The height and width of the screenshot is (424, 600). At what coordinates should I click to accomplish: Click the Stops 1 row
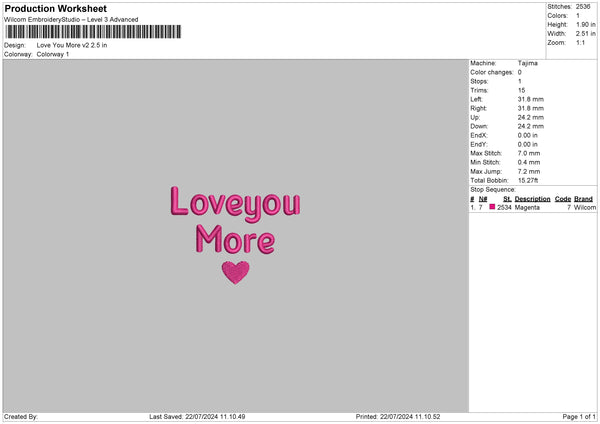click(496, 82)
